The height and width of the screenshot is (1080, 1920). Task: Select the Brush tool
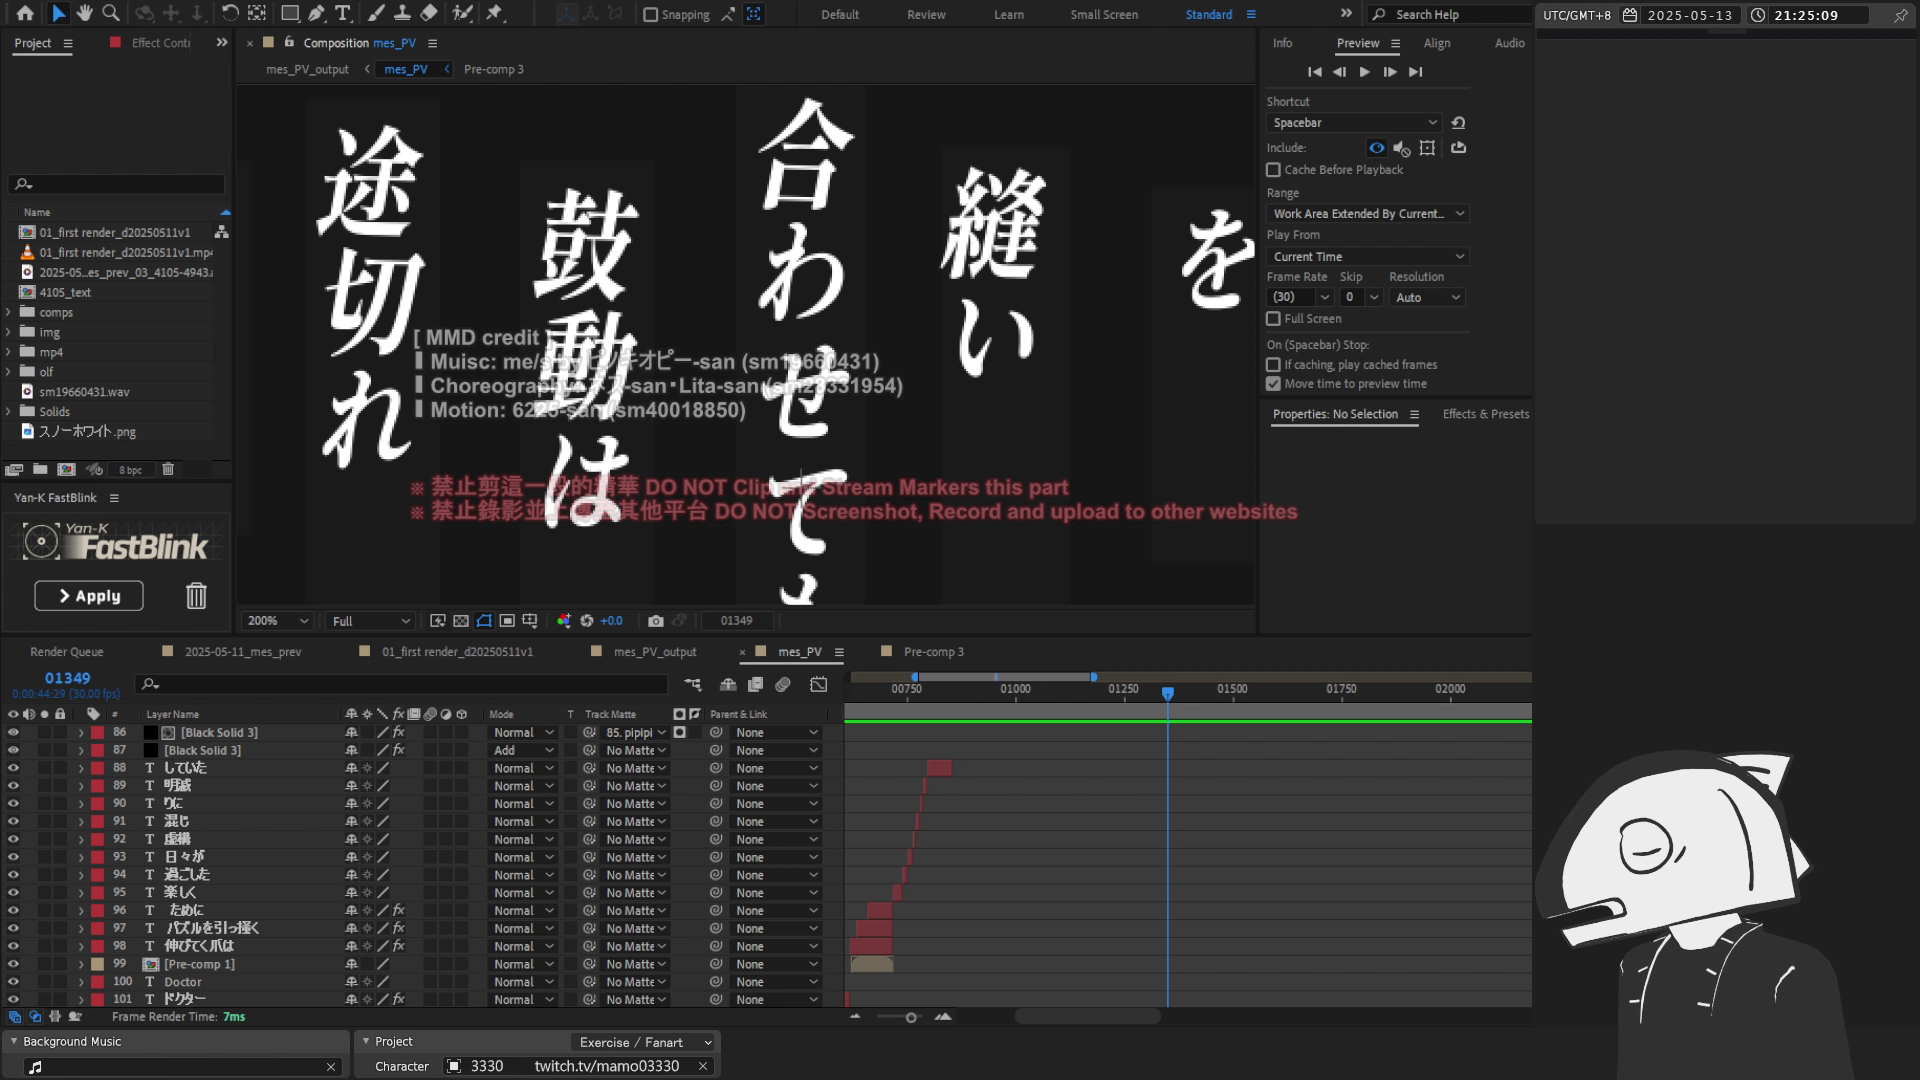tap(376, 13)
